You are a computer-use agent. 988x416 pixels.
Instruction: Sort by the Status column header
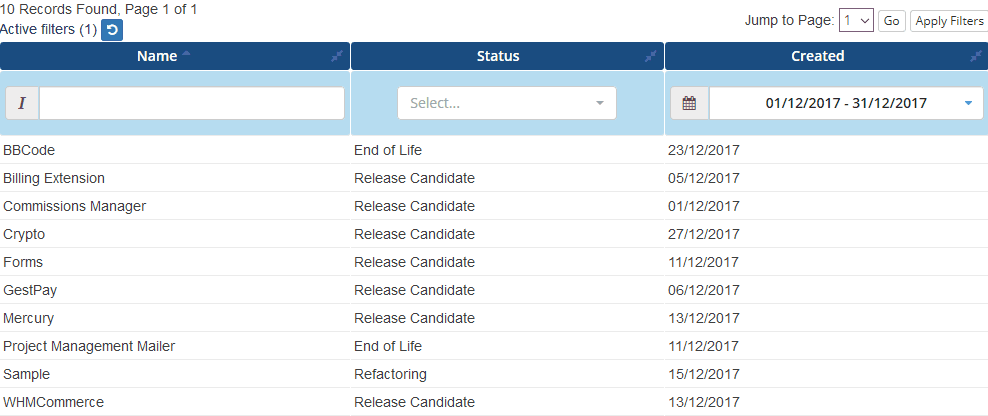(x=498, y=56)
